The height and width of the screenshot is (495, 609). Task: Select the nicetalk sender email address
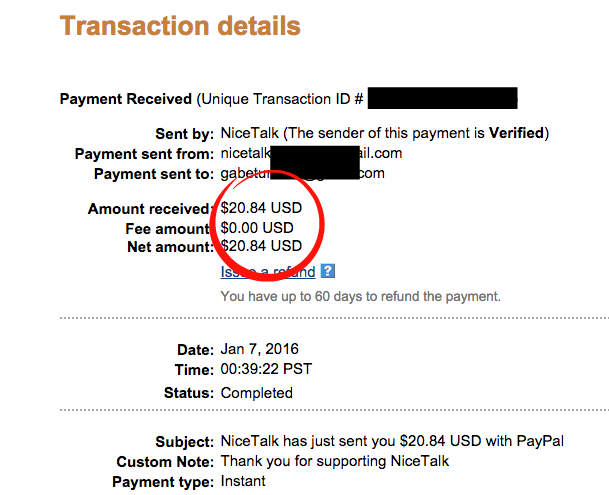[x=311, y=153]
